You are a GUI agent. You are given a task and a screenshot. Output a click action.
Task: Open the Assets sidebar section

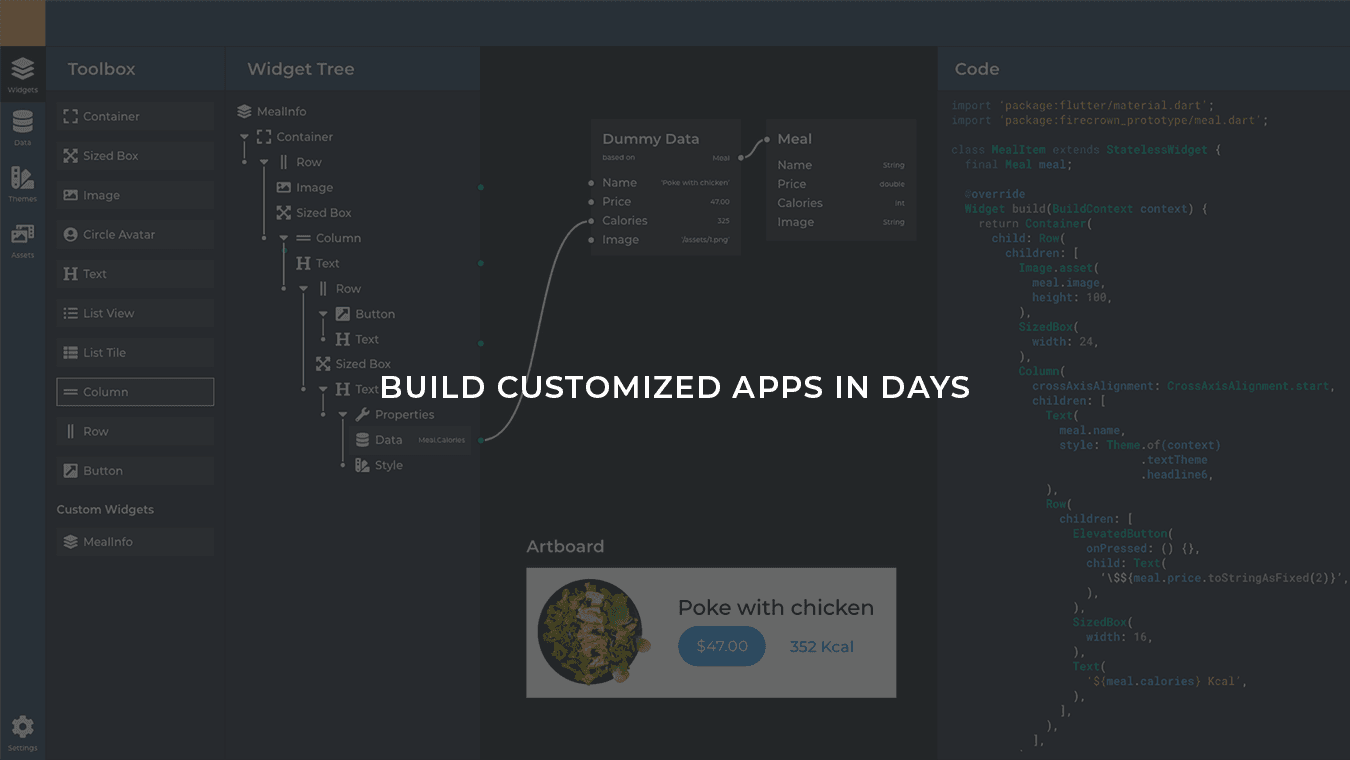pos(22,241)
